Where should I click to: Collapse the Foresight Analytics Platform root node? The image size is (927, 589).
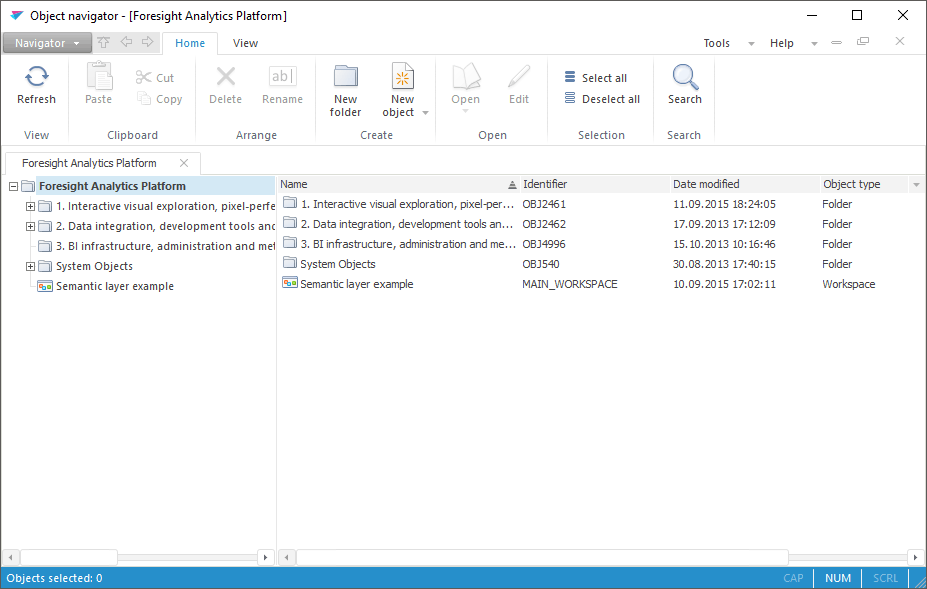point(13,186)
